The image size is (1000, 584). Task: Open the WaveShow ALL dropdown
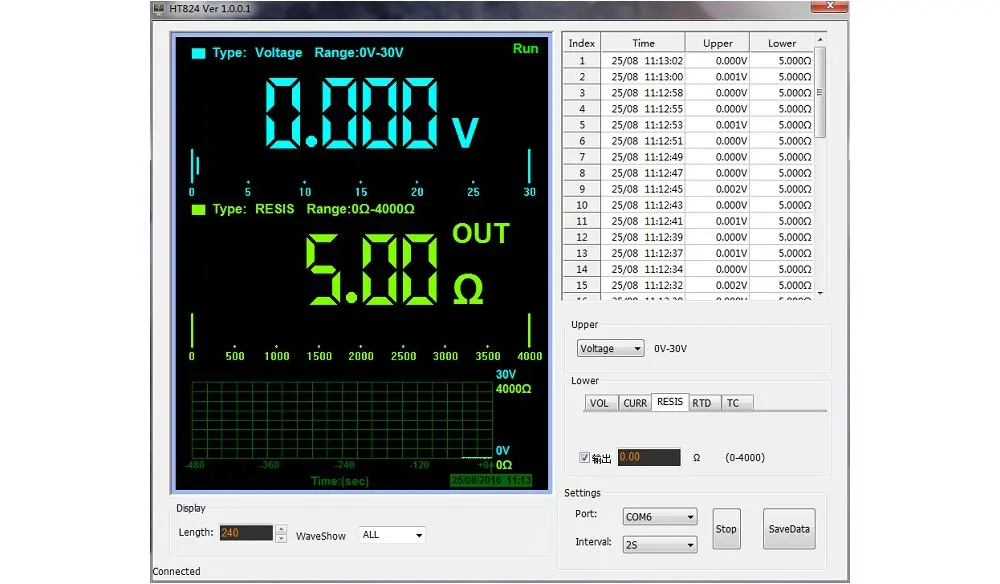(x=392, y=535)
